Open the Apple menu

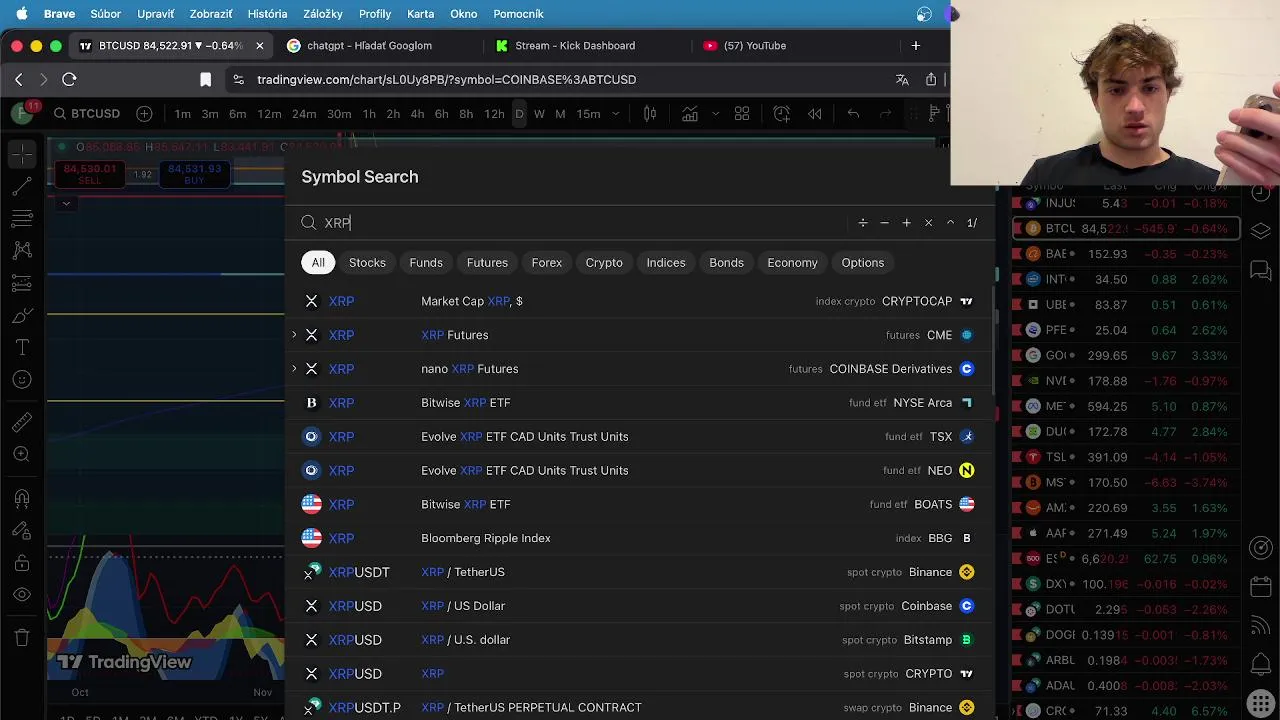21,14
